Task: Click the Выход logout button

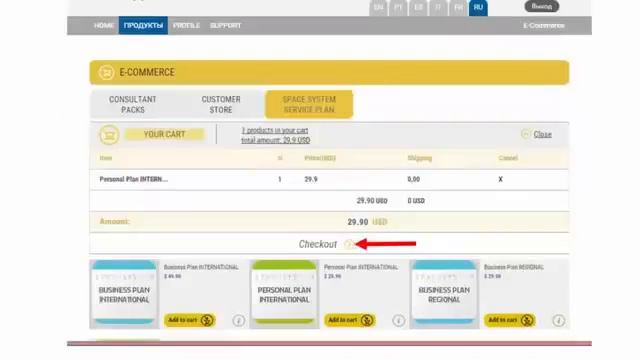Action: pyautogui.click(x=542, y=7)
